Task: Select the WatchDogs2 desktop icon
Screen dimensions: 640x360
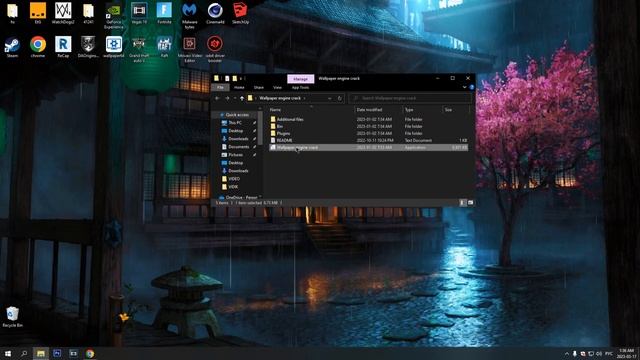Action: [63, 13]
